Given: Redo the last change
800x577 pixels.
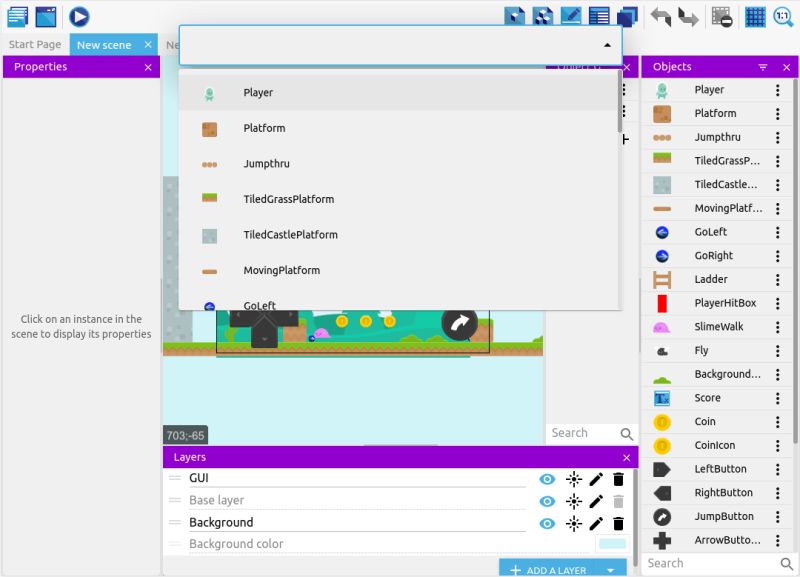Looking at the screenshot, I should pos(689,15).
